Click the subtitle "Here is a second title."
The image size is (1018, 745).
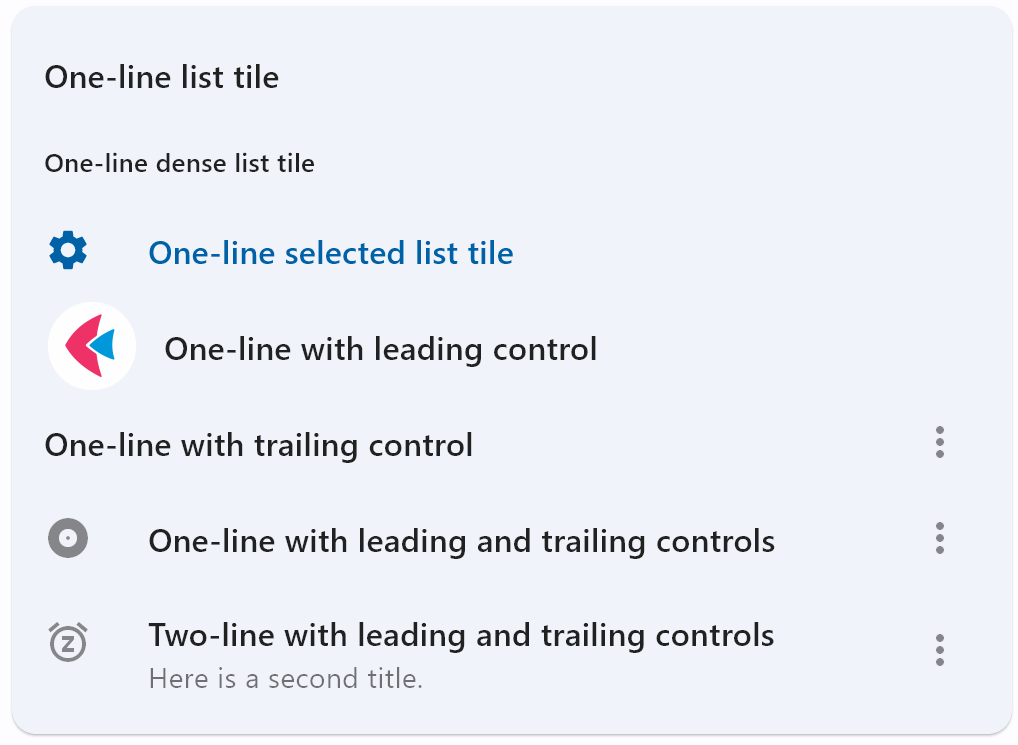(285, 679)
